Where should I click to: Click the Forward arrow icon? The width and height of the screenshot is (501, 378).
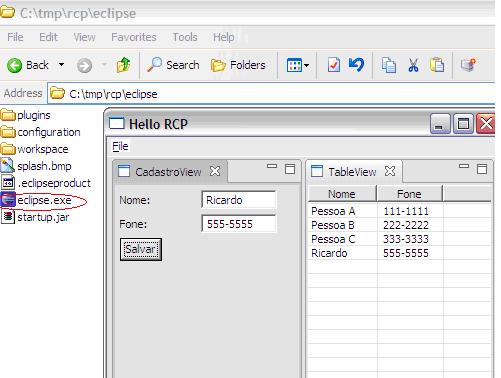[x=85, y=65]
